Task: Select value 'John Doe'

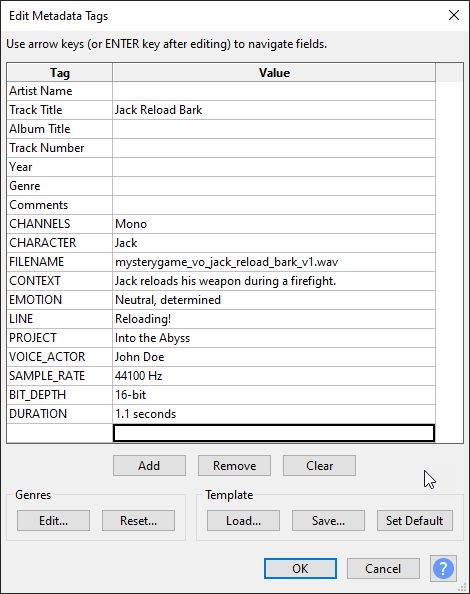Action: coord(274,356)
